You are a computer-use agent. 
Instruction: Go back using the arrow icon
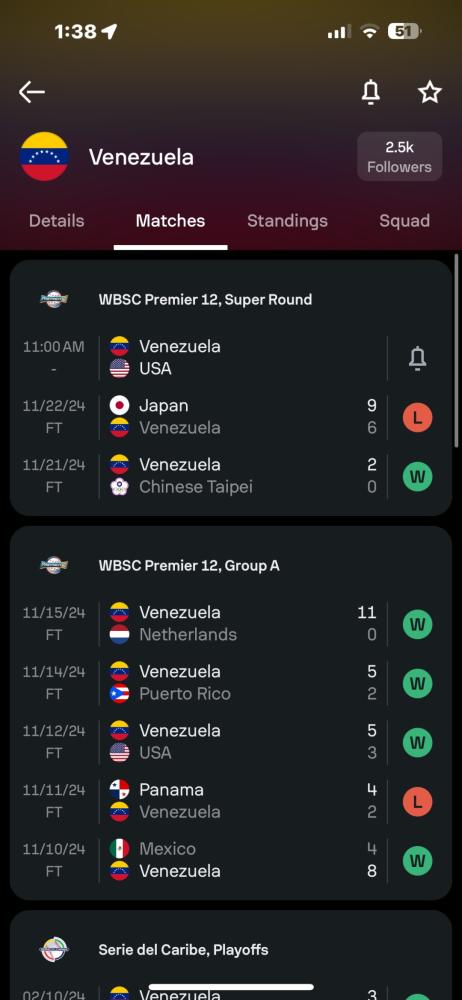[31, 92]
